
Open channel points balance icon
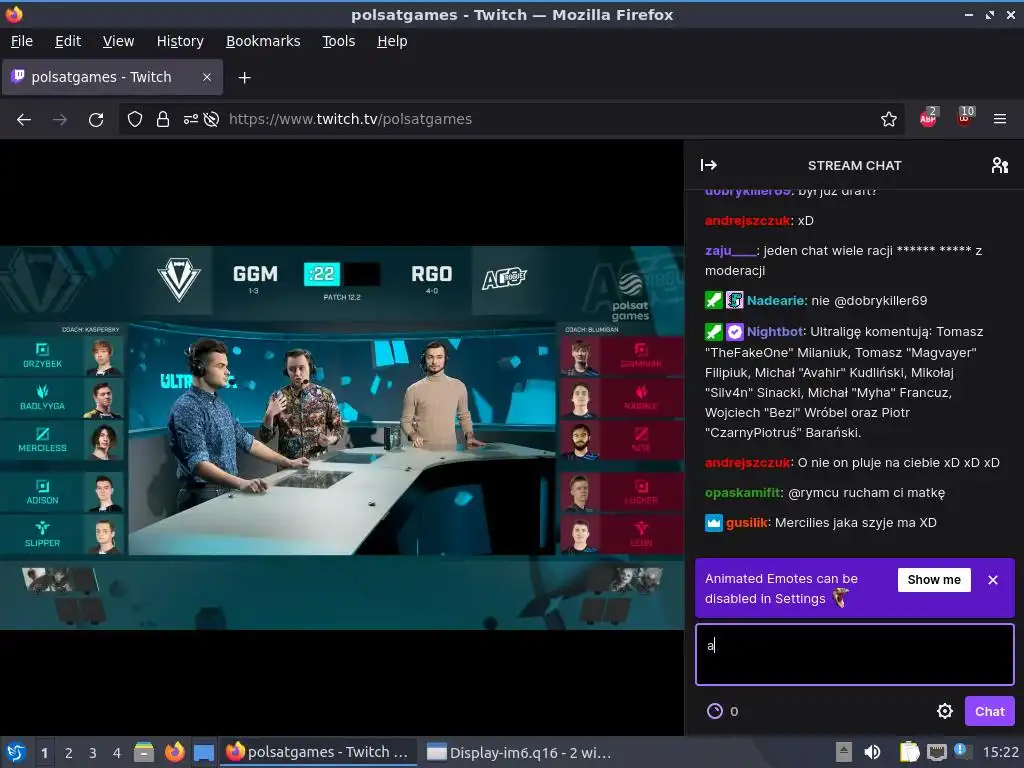click(x=715, y=711)
